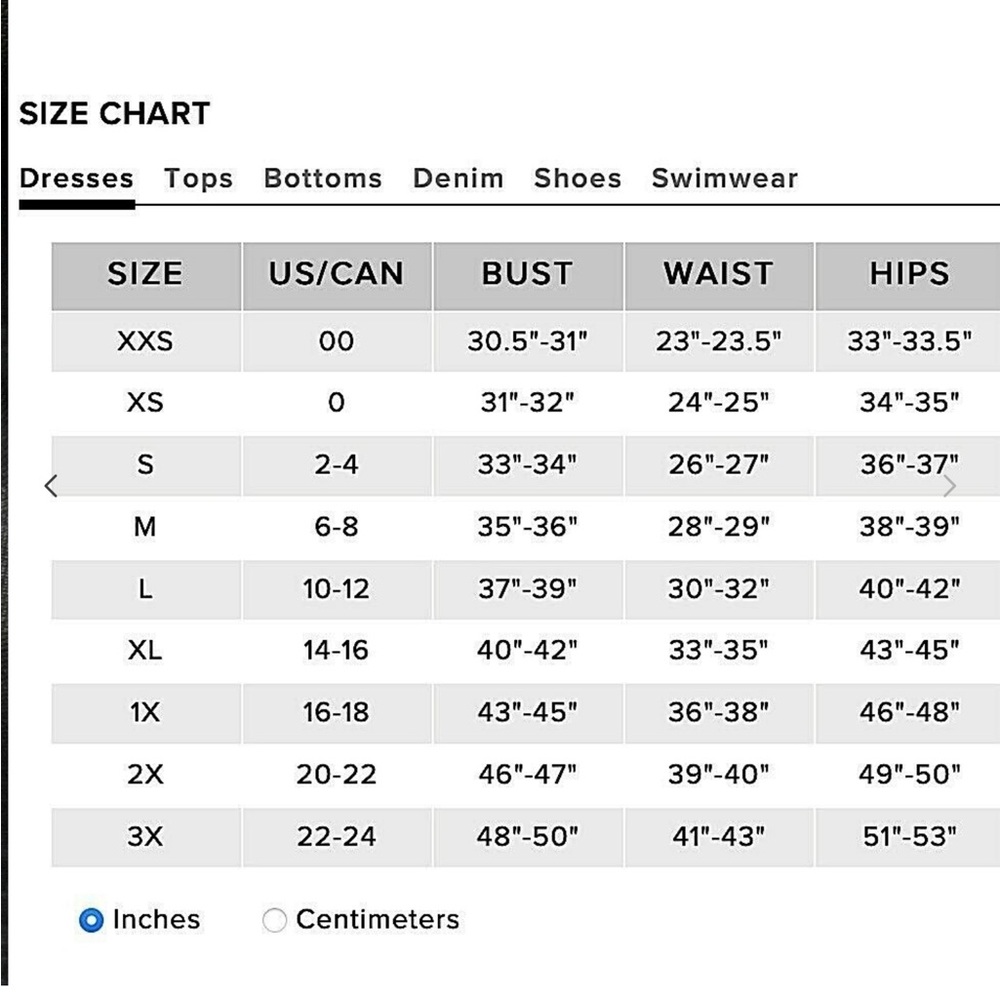The height and width of the screenshot is (1000, 1000).
Task: Switch to the Bottoms tab
Action: coord(323,178)
